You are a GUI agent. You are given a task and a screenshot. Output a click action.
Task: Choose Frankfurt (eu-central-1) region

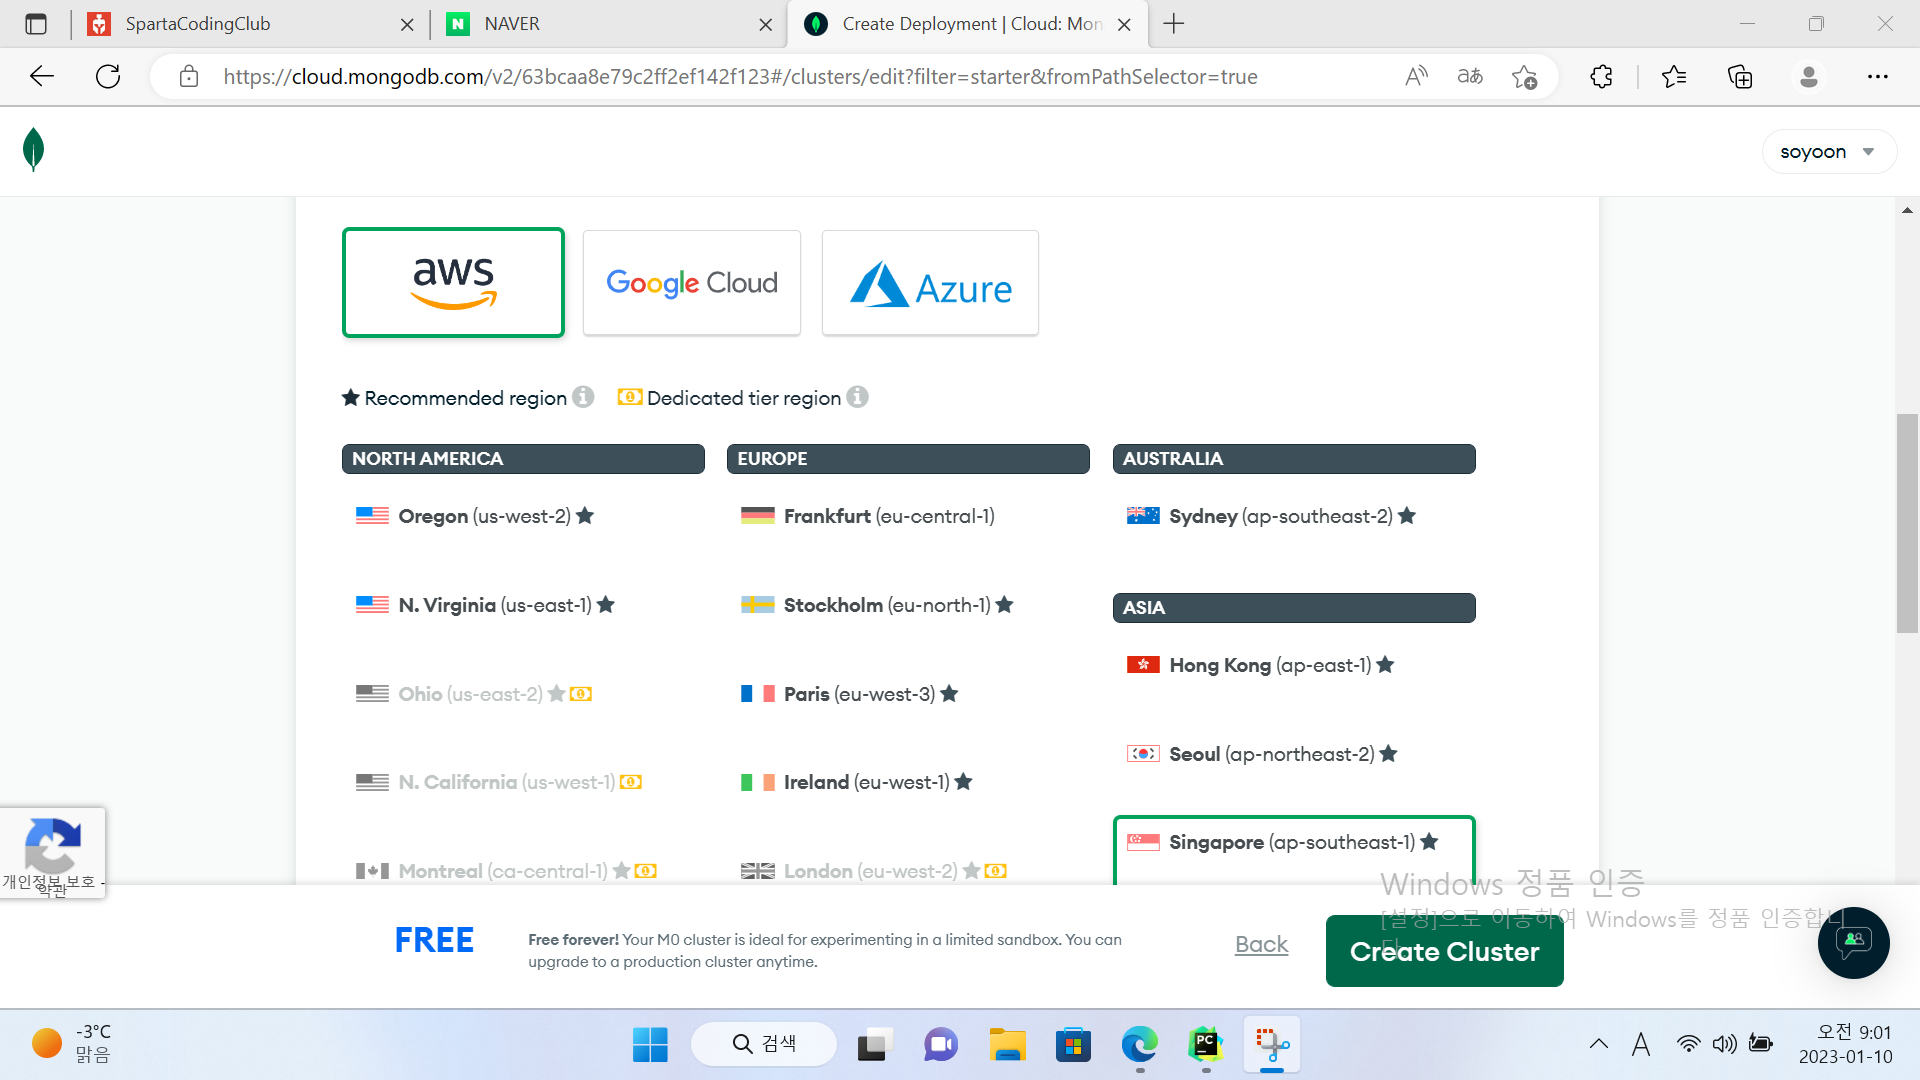click(x=868, y=516)
